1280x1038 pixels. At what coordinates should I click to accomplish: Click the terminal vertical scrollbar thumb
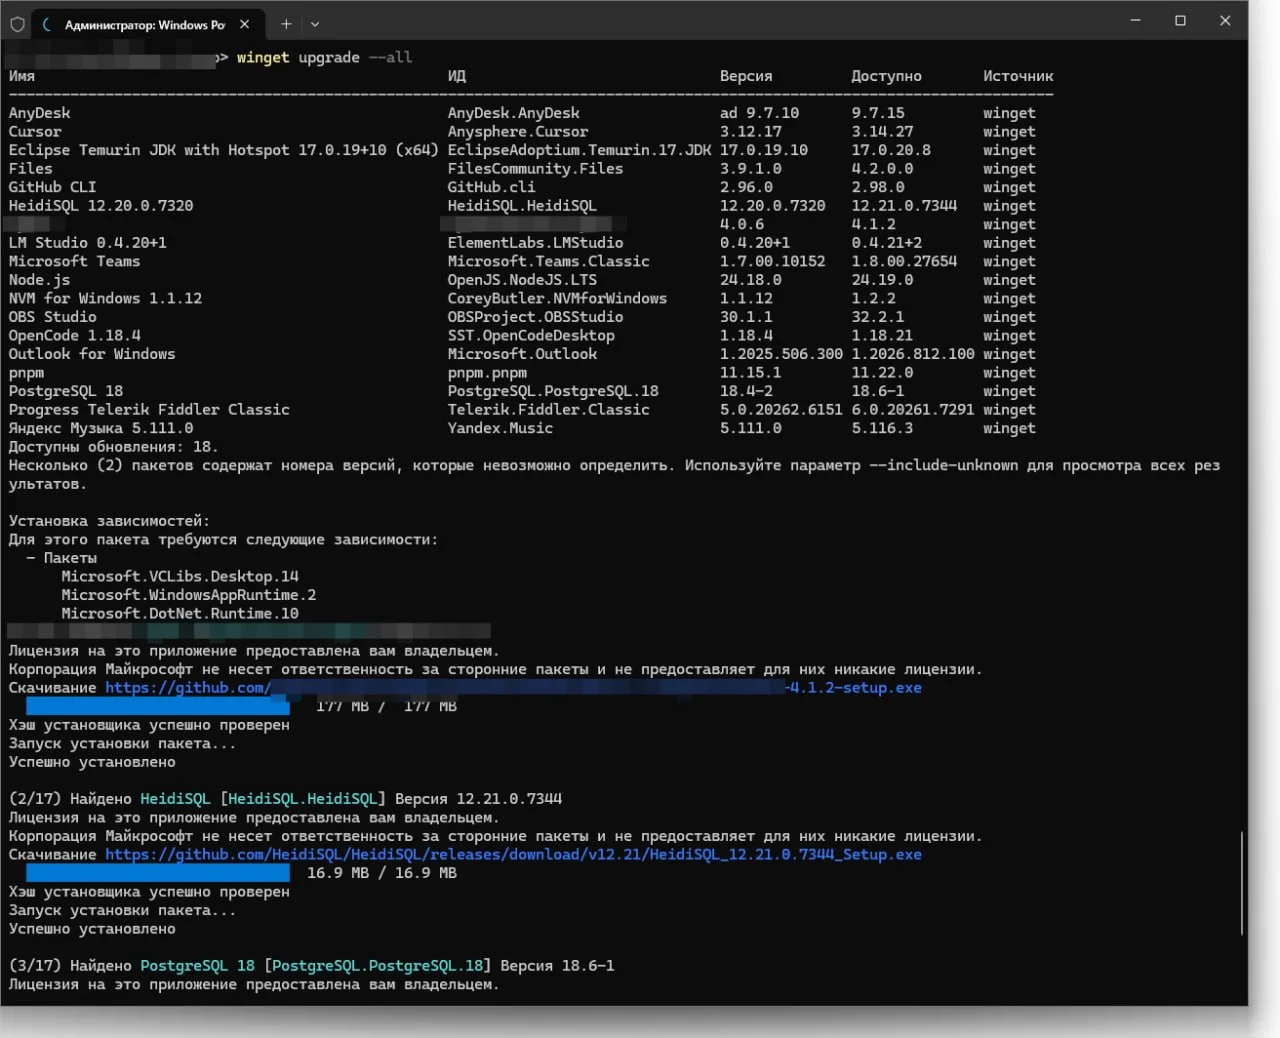pos(1242,882)
